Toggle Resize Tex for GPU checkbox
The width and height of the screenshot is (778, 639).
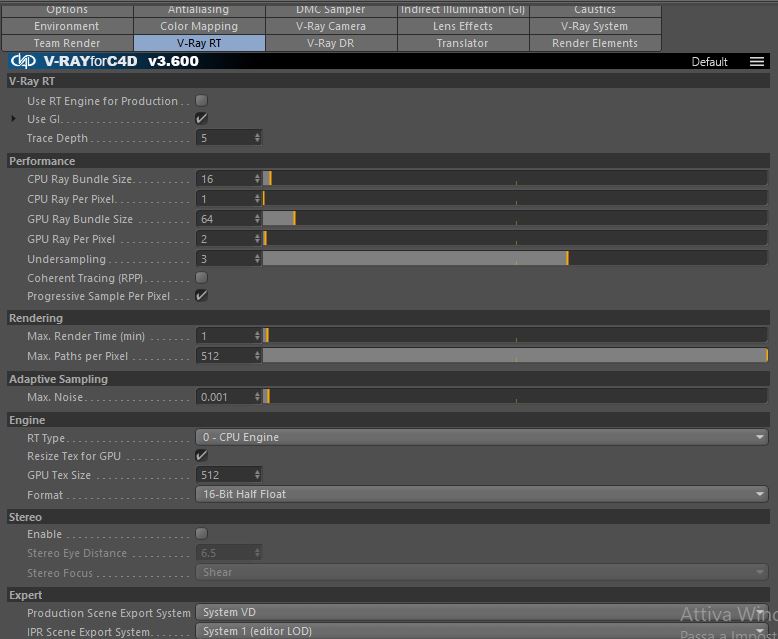pos(201,455)
